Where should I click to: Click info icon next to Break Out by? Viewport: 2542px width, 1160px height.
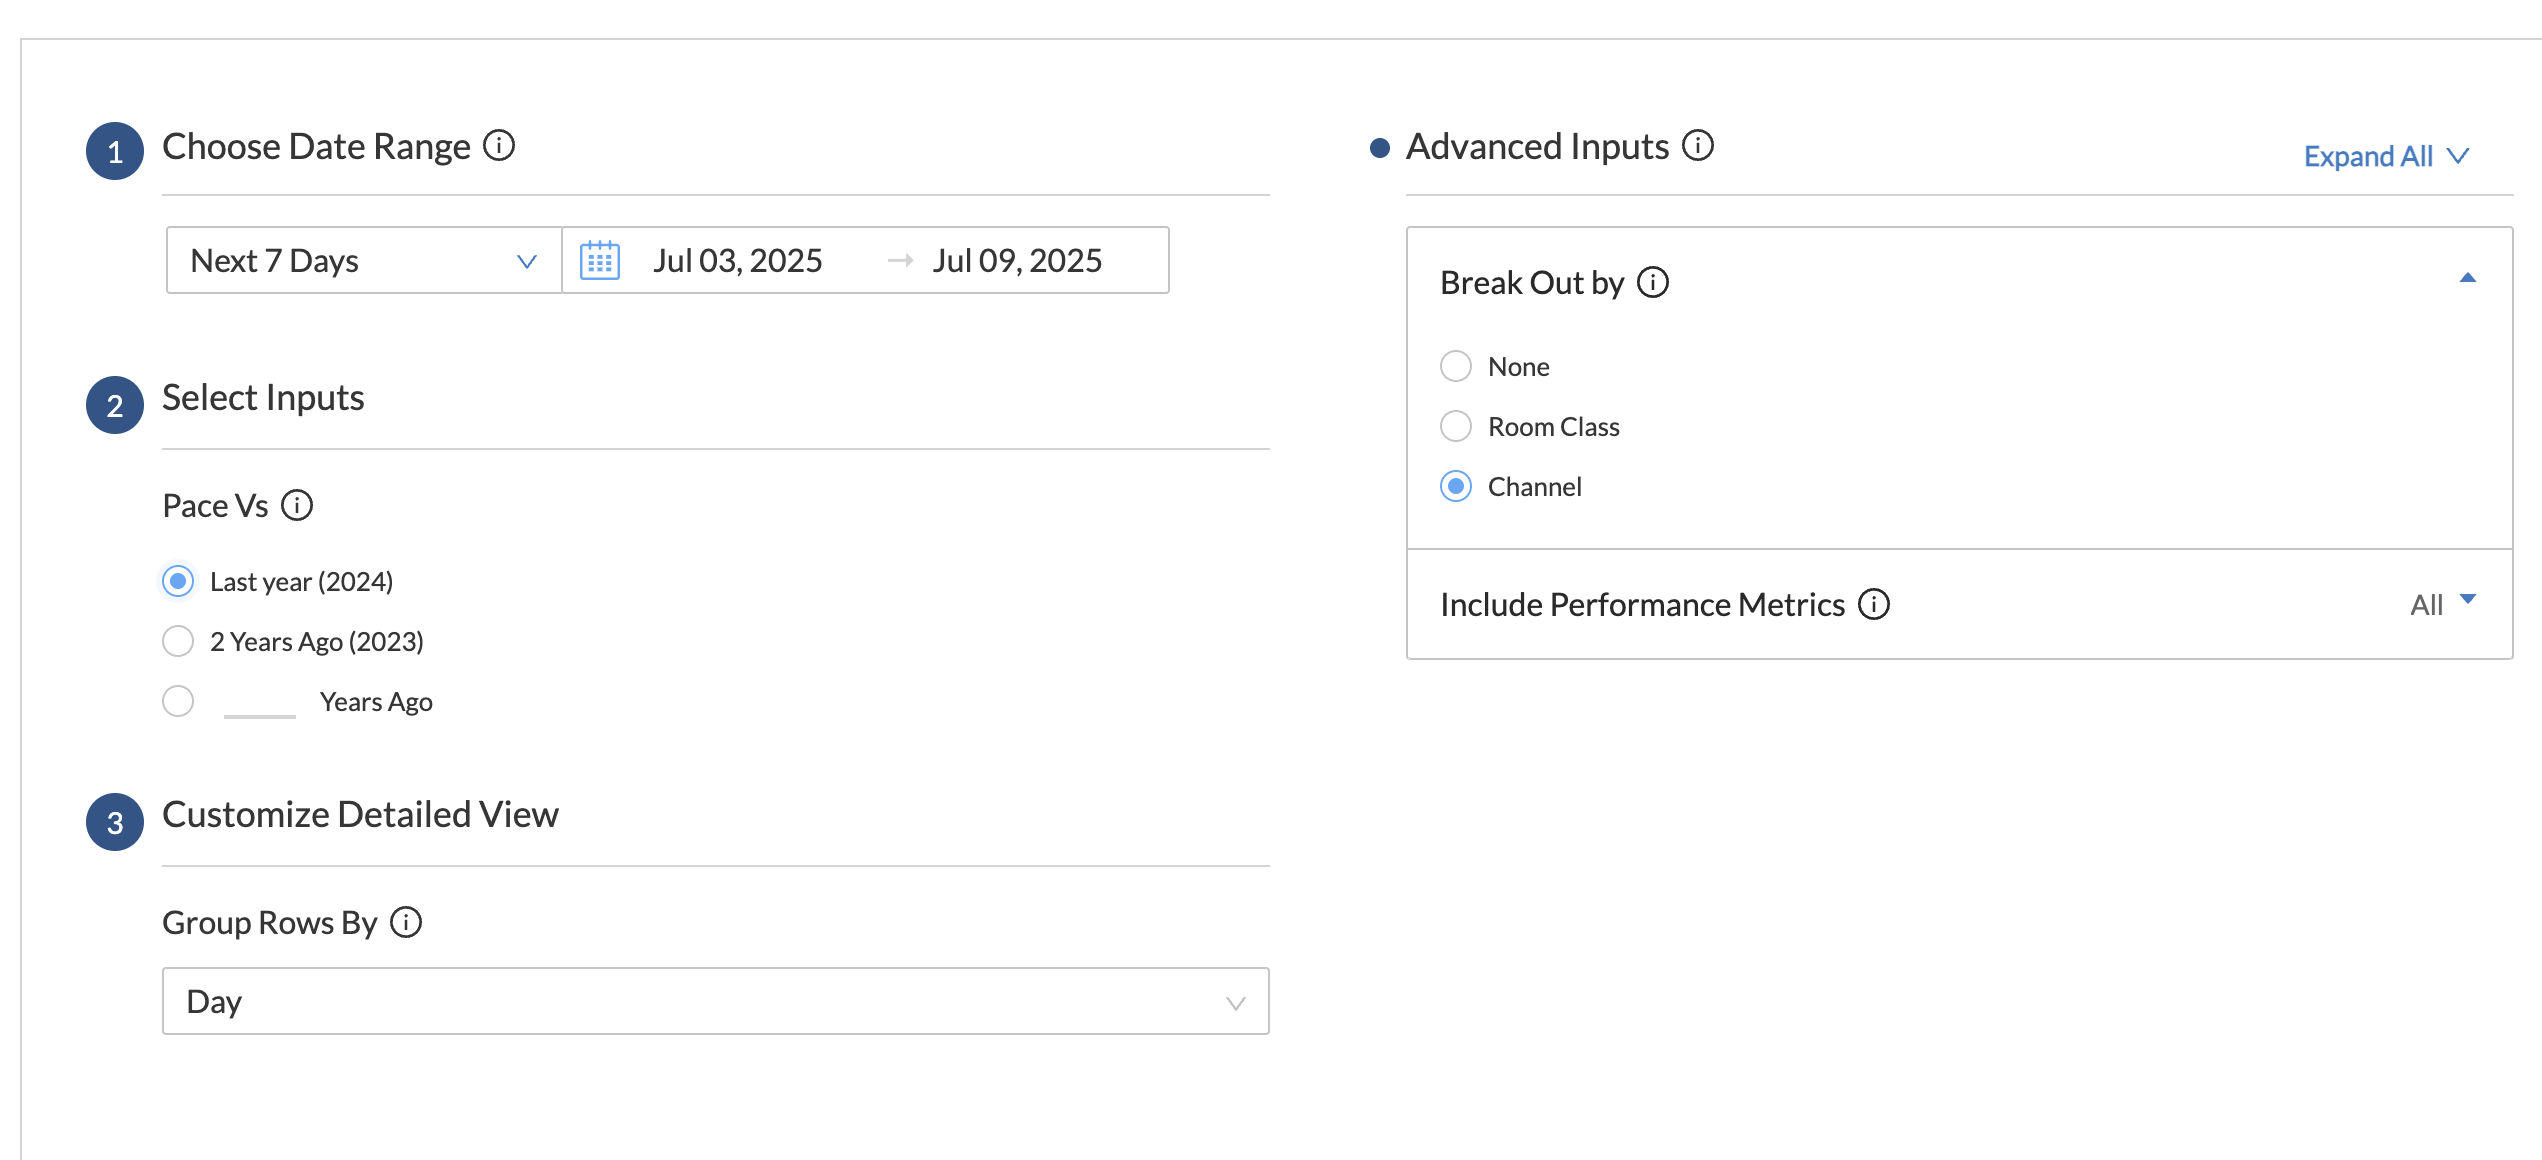1652,283
